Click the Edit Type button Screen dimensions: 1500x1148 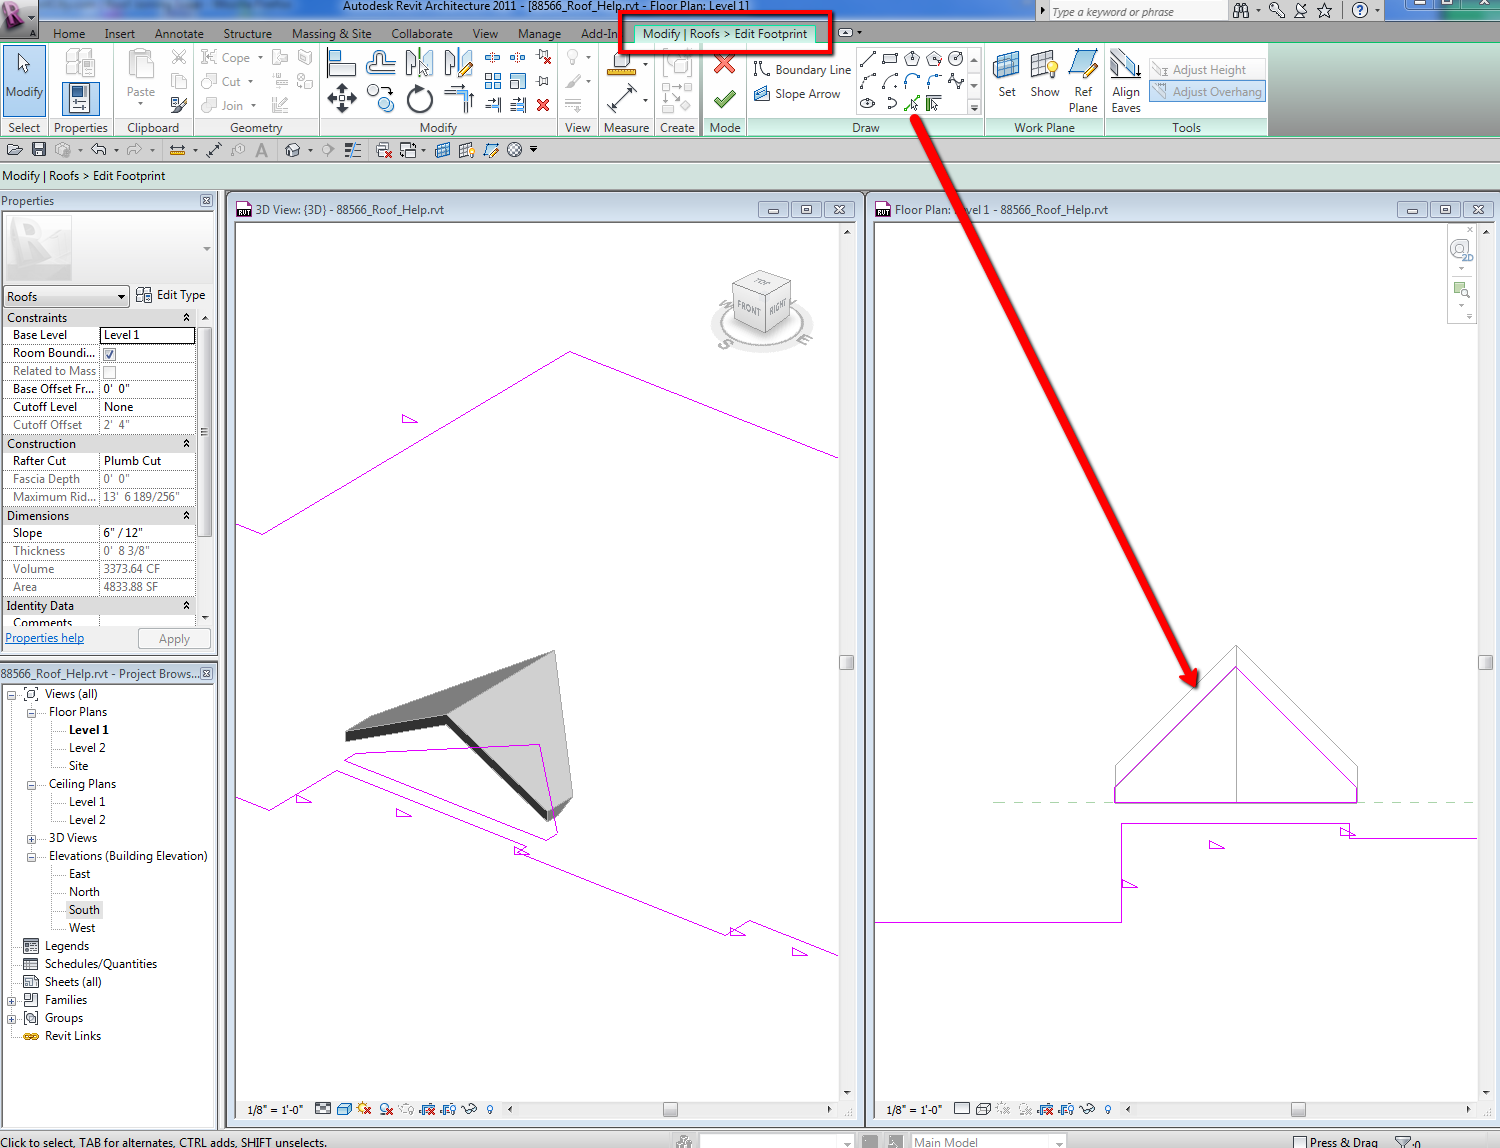click(x=171, y=295)
